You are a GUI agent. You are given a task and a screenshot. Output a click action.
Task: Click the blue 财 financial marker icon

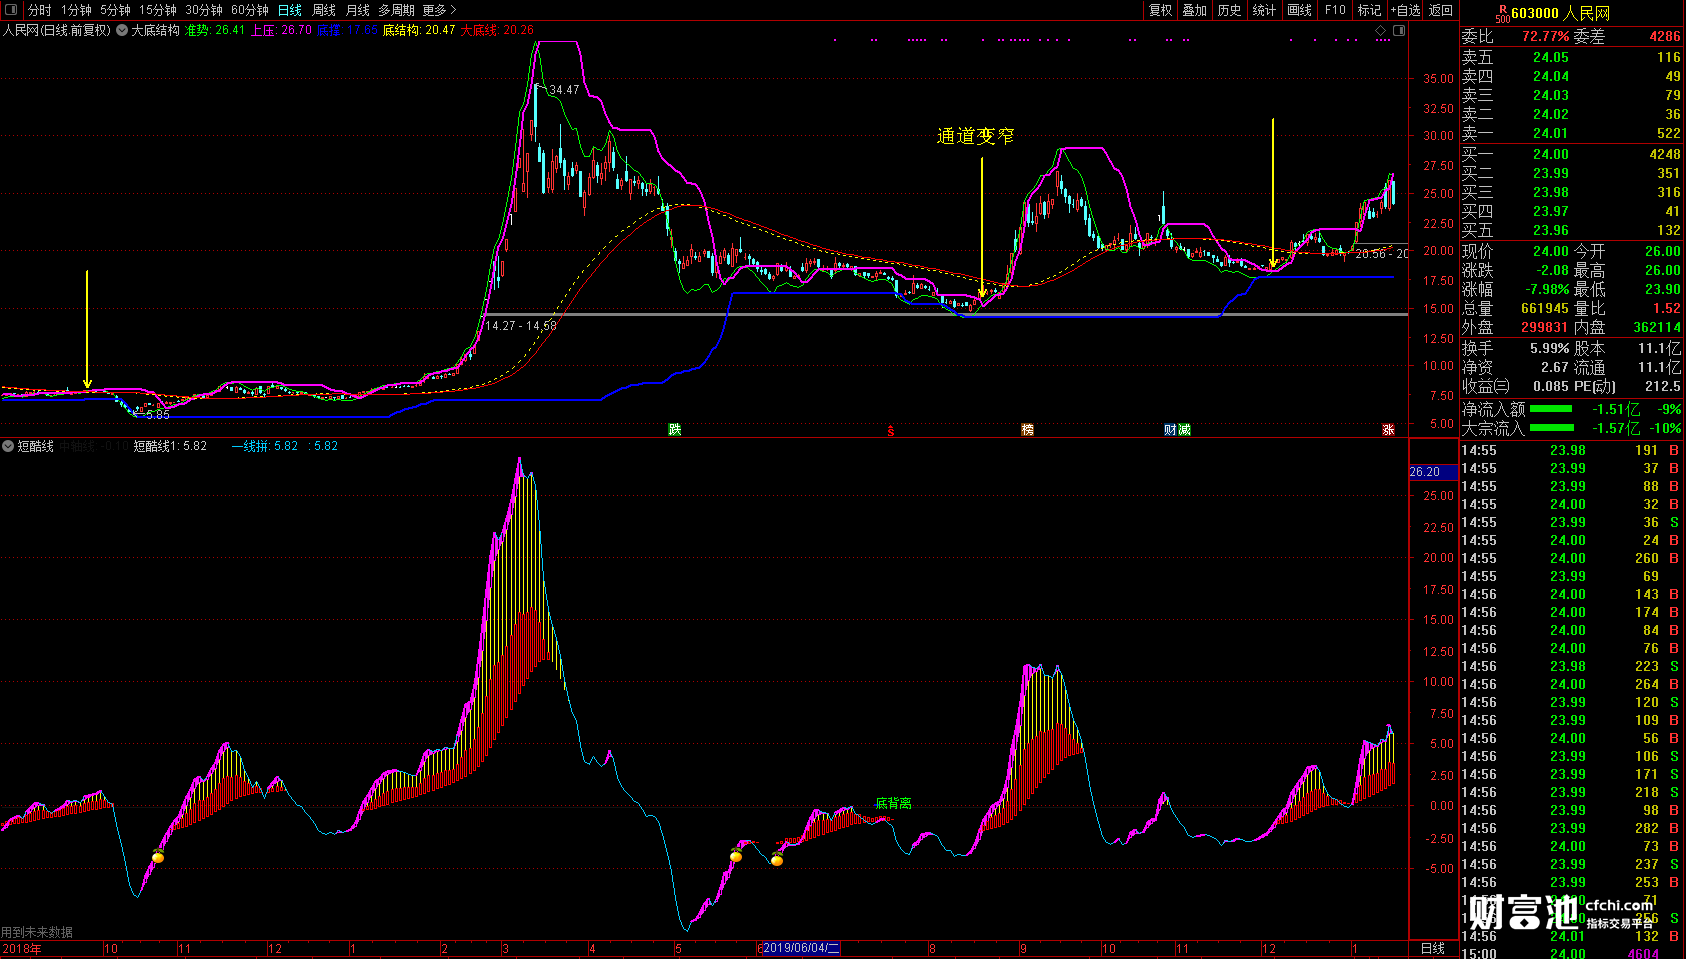(1170, 430)
